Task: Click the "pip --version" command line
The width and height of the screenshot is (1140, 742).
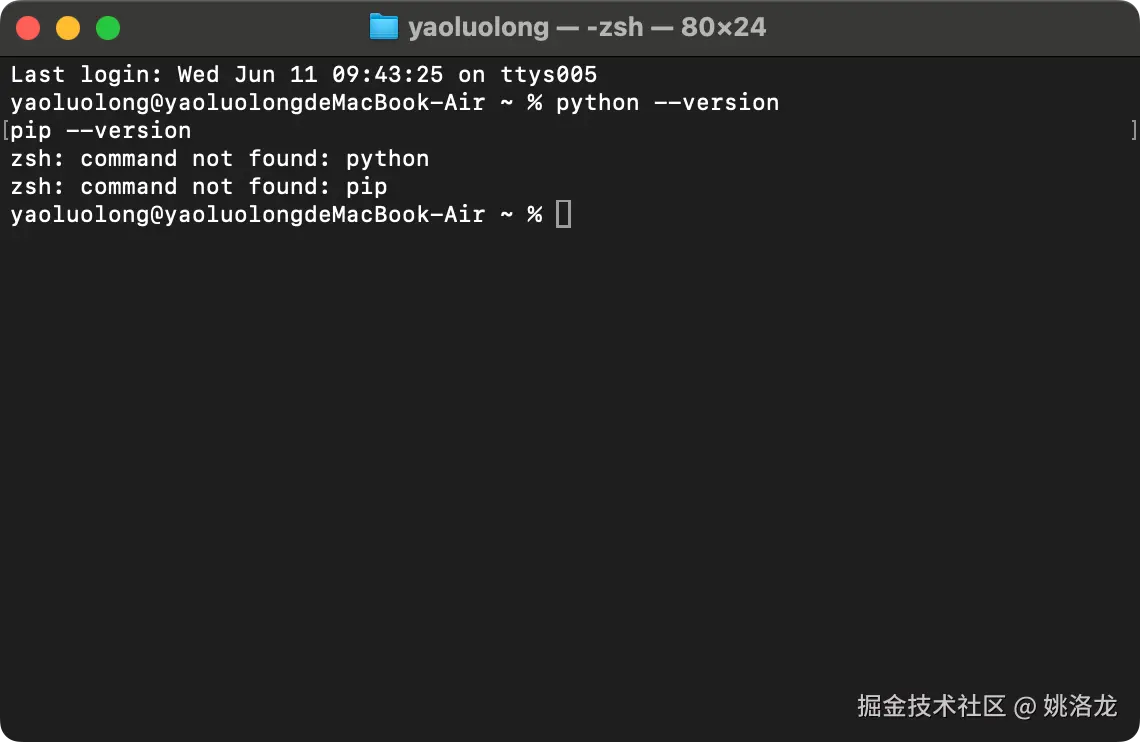Action: 101,130
